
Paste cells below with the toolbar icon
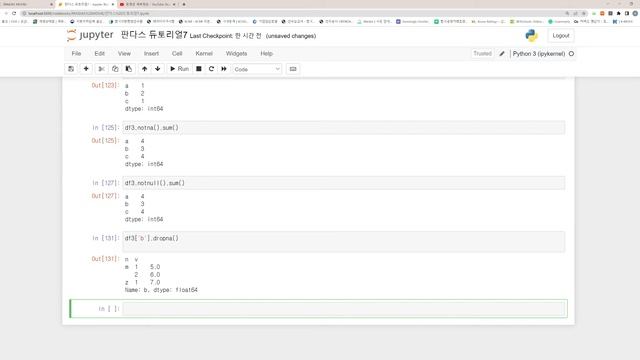[x=129, y=69]
